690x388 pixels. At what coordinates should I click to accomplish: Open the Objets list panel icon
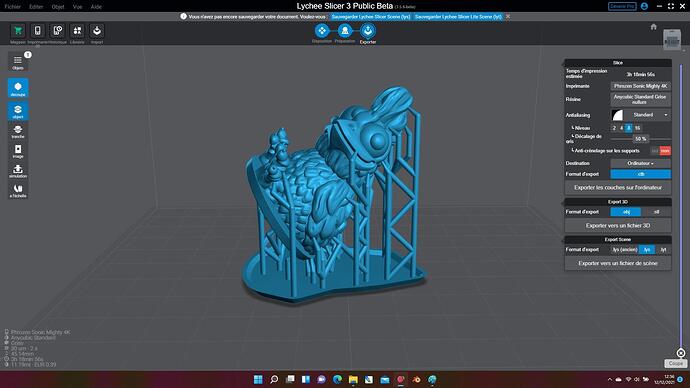pyautogui.click(x=18, y=62)
